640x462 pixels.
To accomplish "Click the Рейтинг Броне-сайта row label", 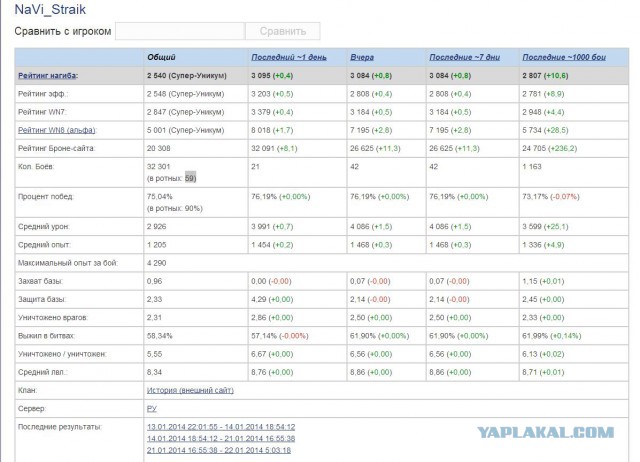I will click(57, 148).
